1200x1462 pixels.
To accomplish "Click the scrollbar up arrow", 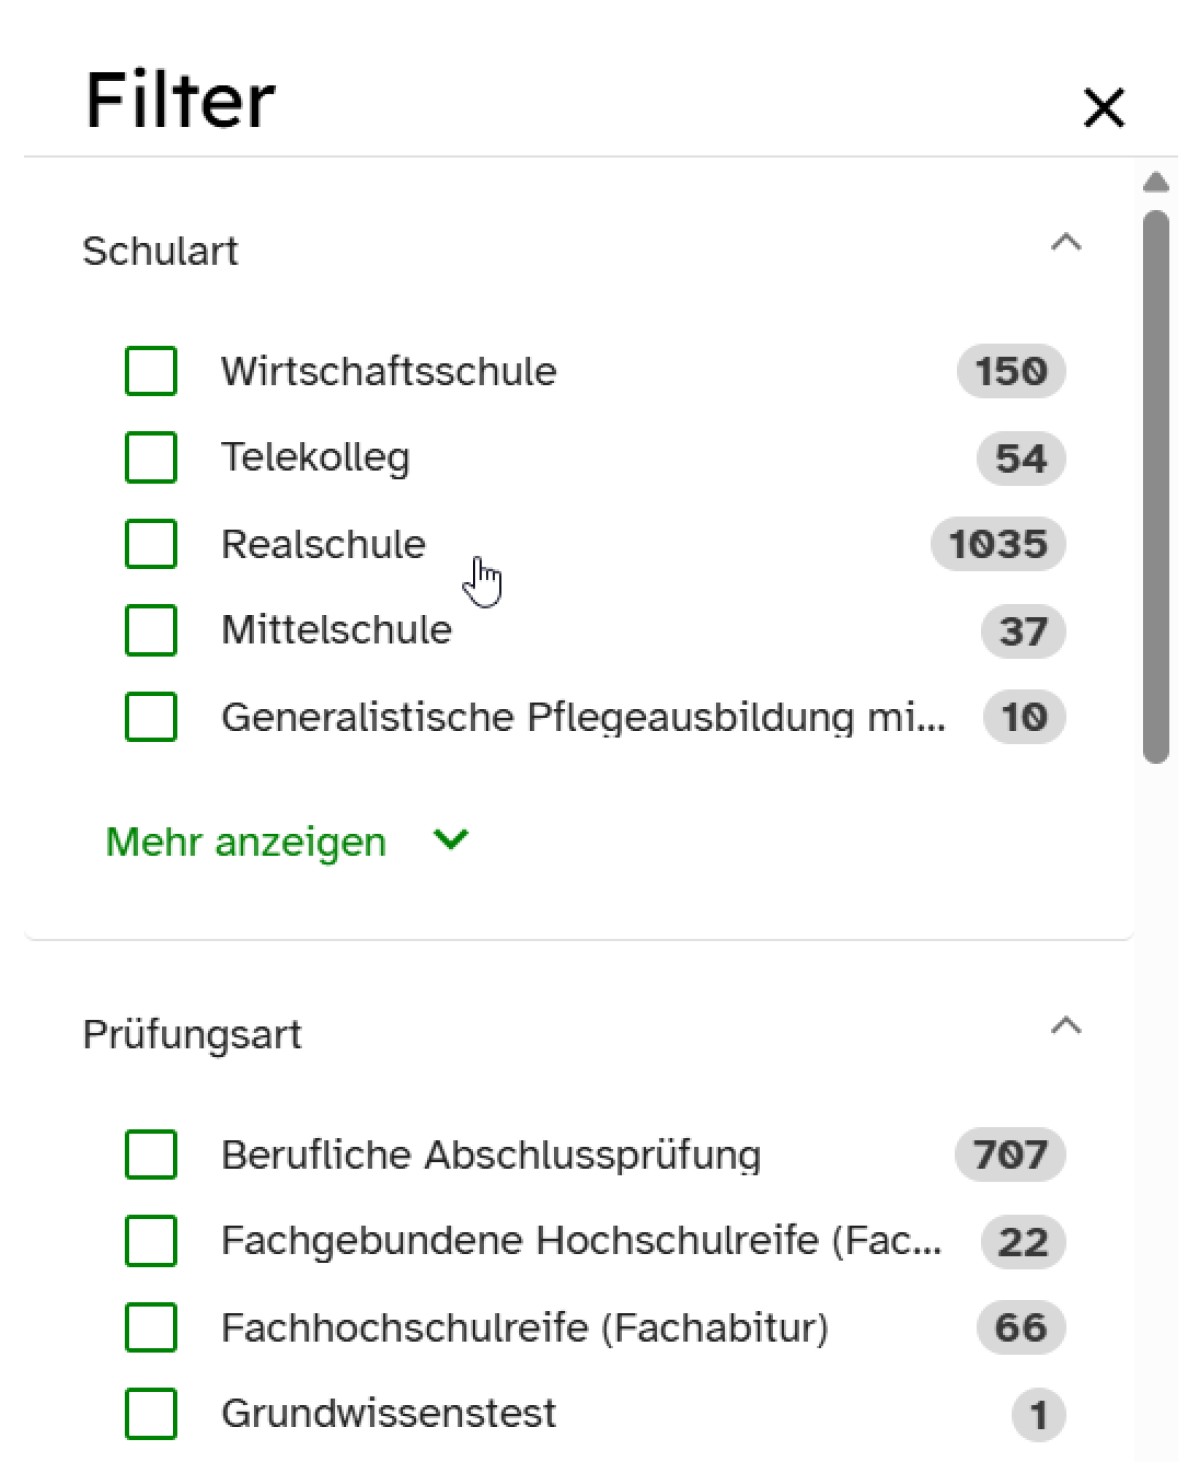I will point(1156,182).
